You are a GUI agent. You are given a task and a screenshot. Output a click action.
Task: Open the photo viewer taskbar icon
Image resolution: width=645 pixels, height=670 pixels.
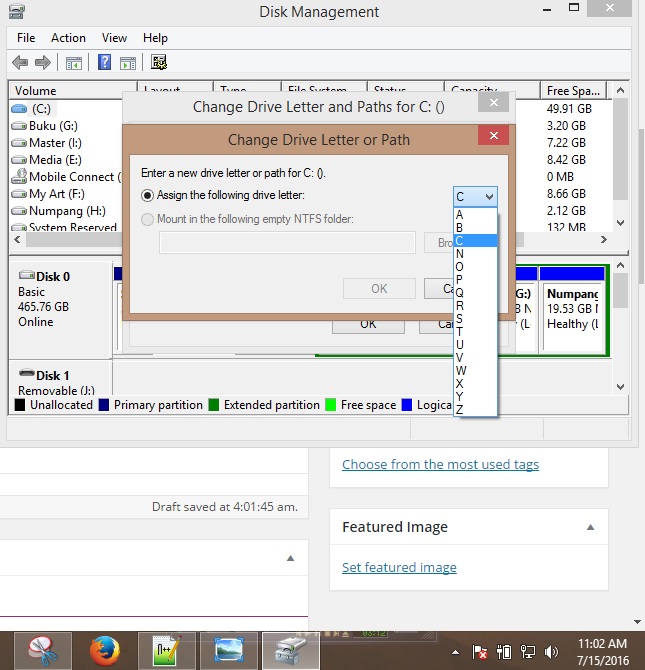click(x=229, y=651)
